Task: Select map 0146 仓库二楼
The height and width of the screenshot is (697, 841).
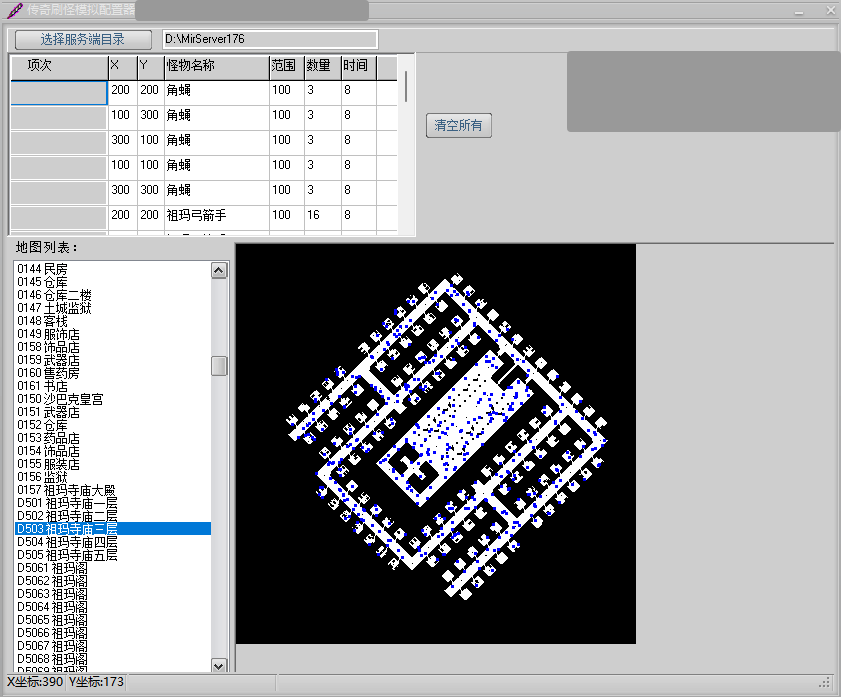Action: 113,295
